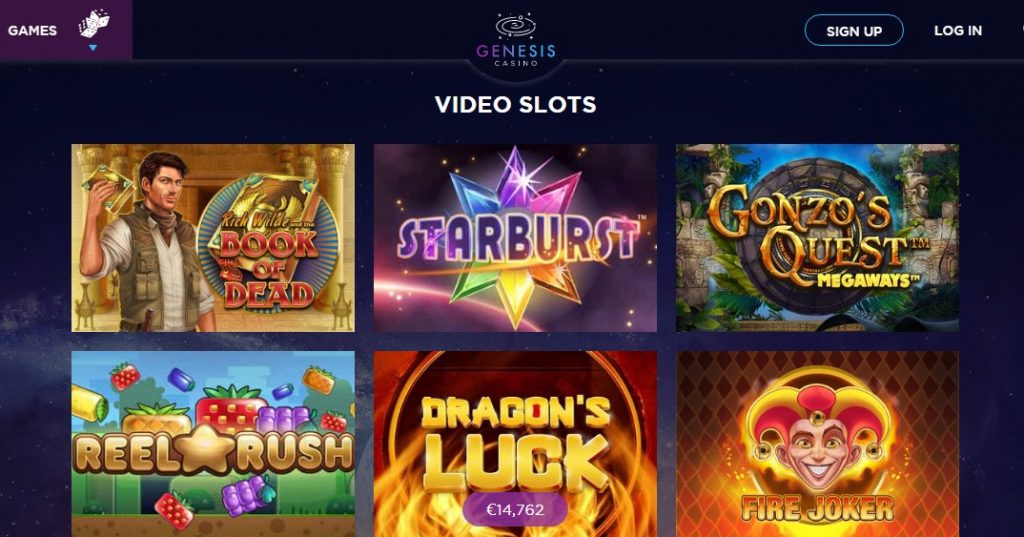Open the GAMES menu label
The width and height of the screenshot is (1024, 537).
click(x=32, y=31)
